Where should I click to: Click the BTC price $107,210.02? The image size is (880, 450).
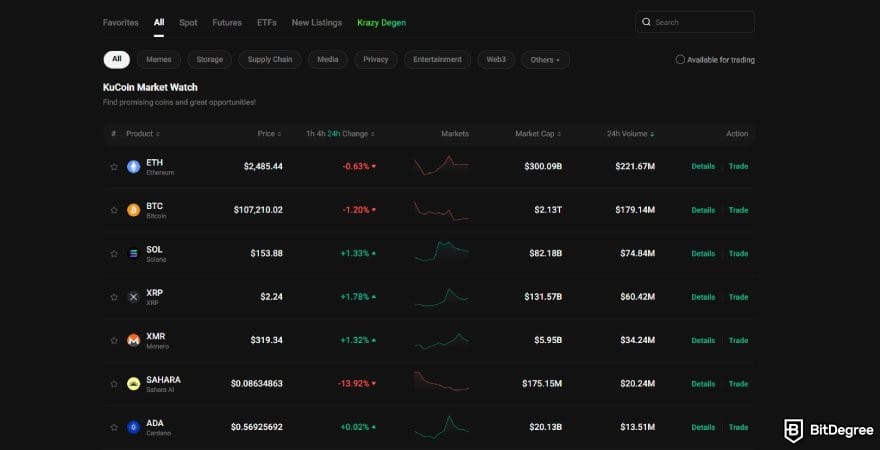tap(258, 210)
